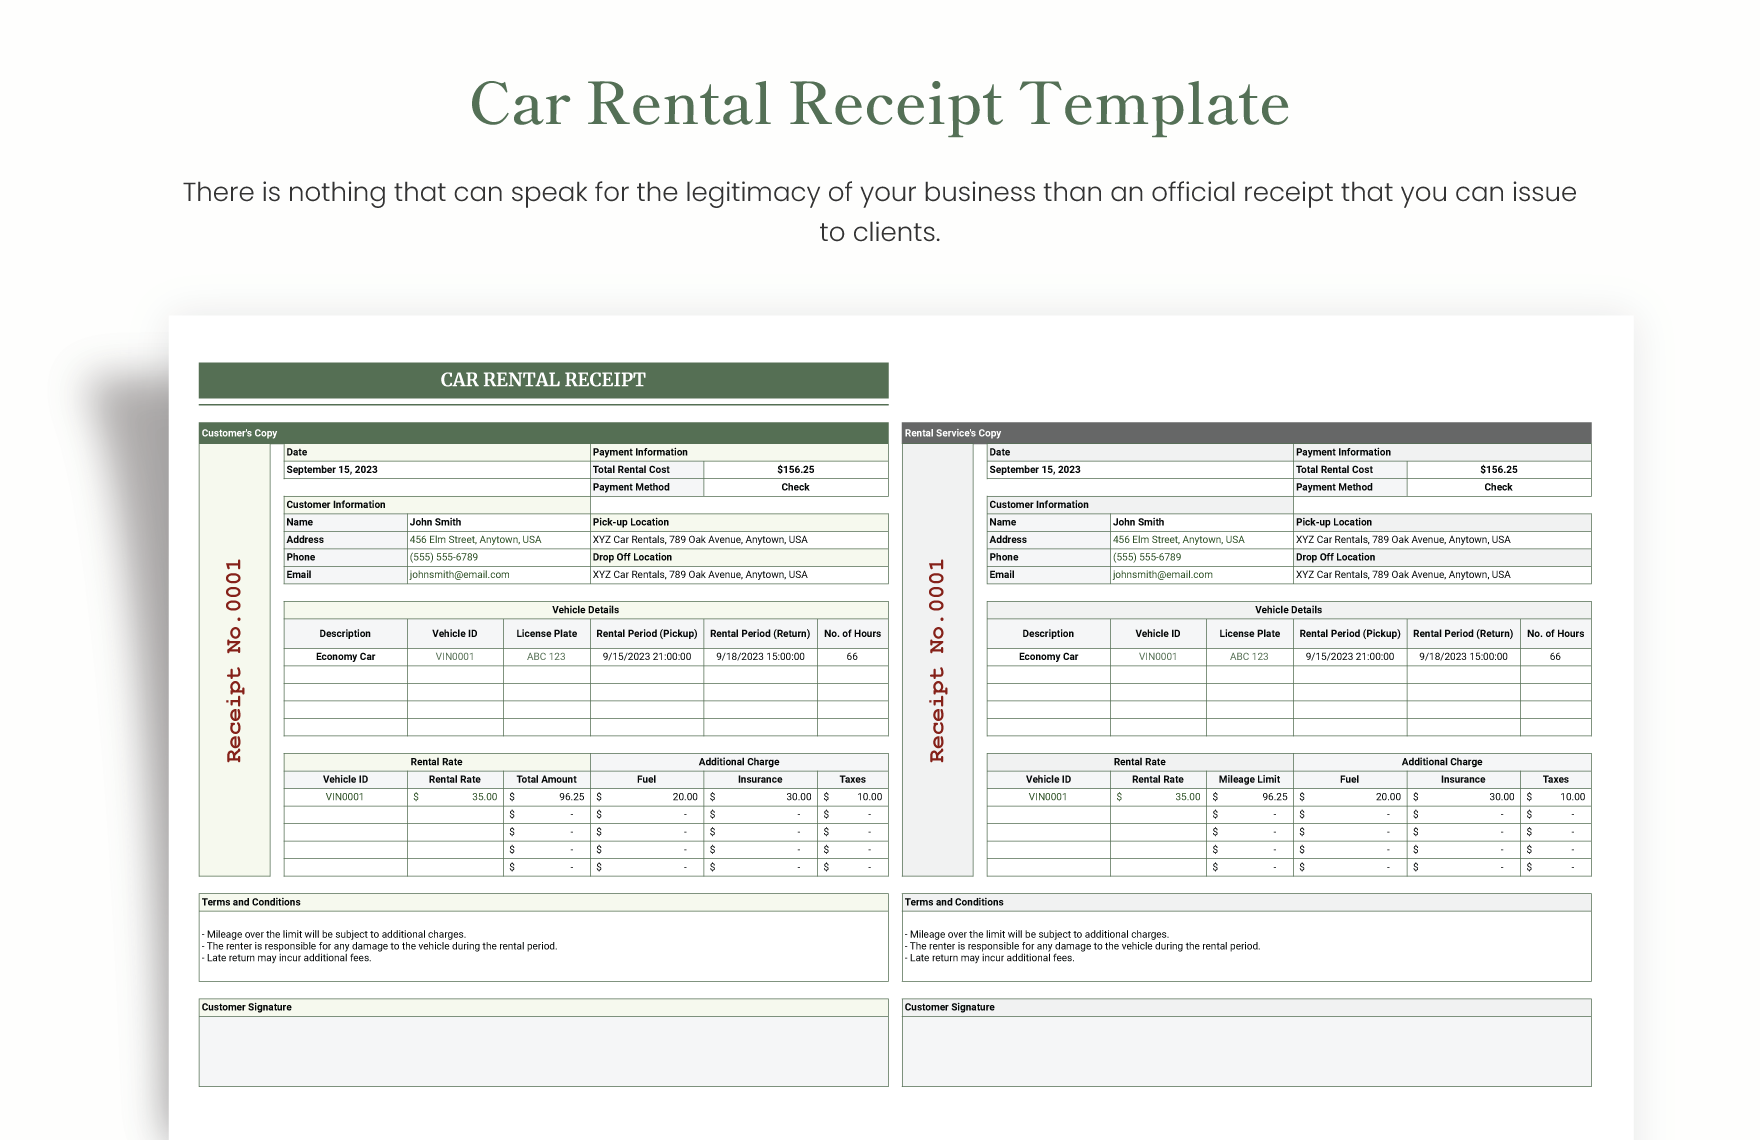Select pickup '9/15/2023 21:00:00' in Rental Service's Copy
1760x1140 pixels.
click(x=1350, y=657)
